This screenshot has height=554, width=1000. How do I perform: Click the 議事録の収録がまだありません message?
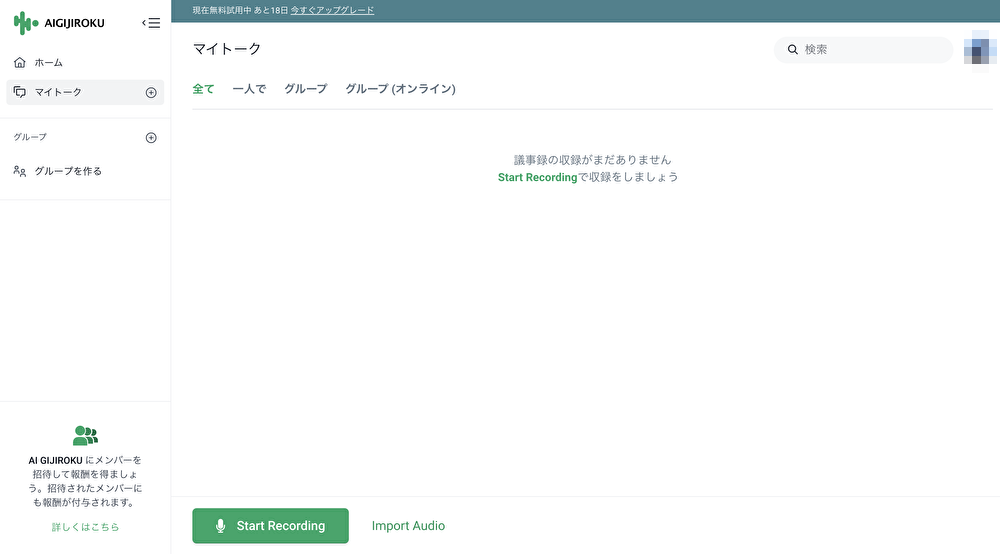592,160
